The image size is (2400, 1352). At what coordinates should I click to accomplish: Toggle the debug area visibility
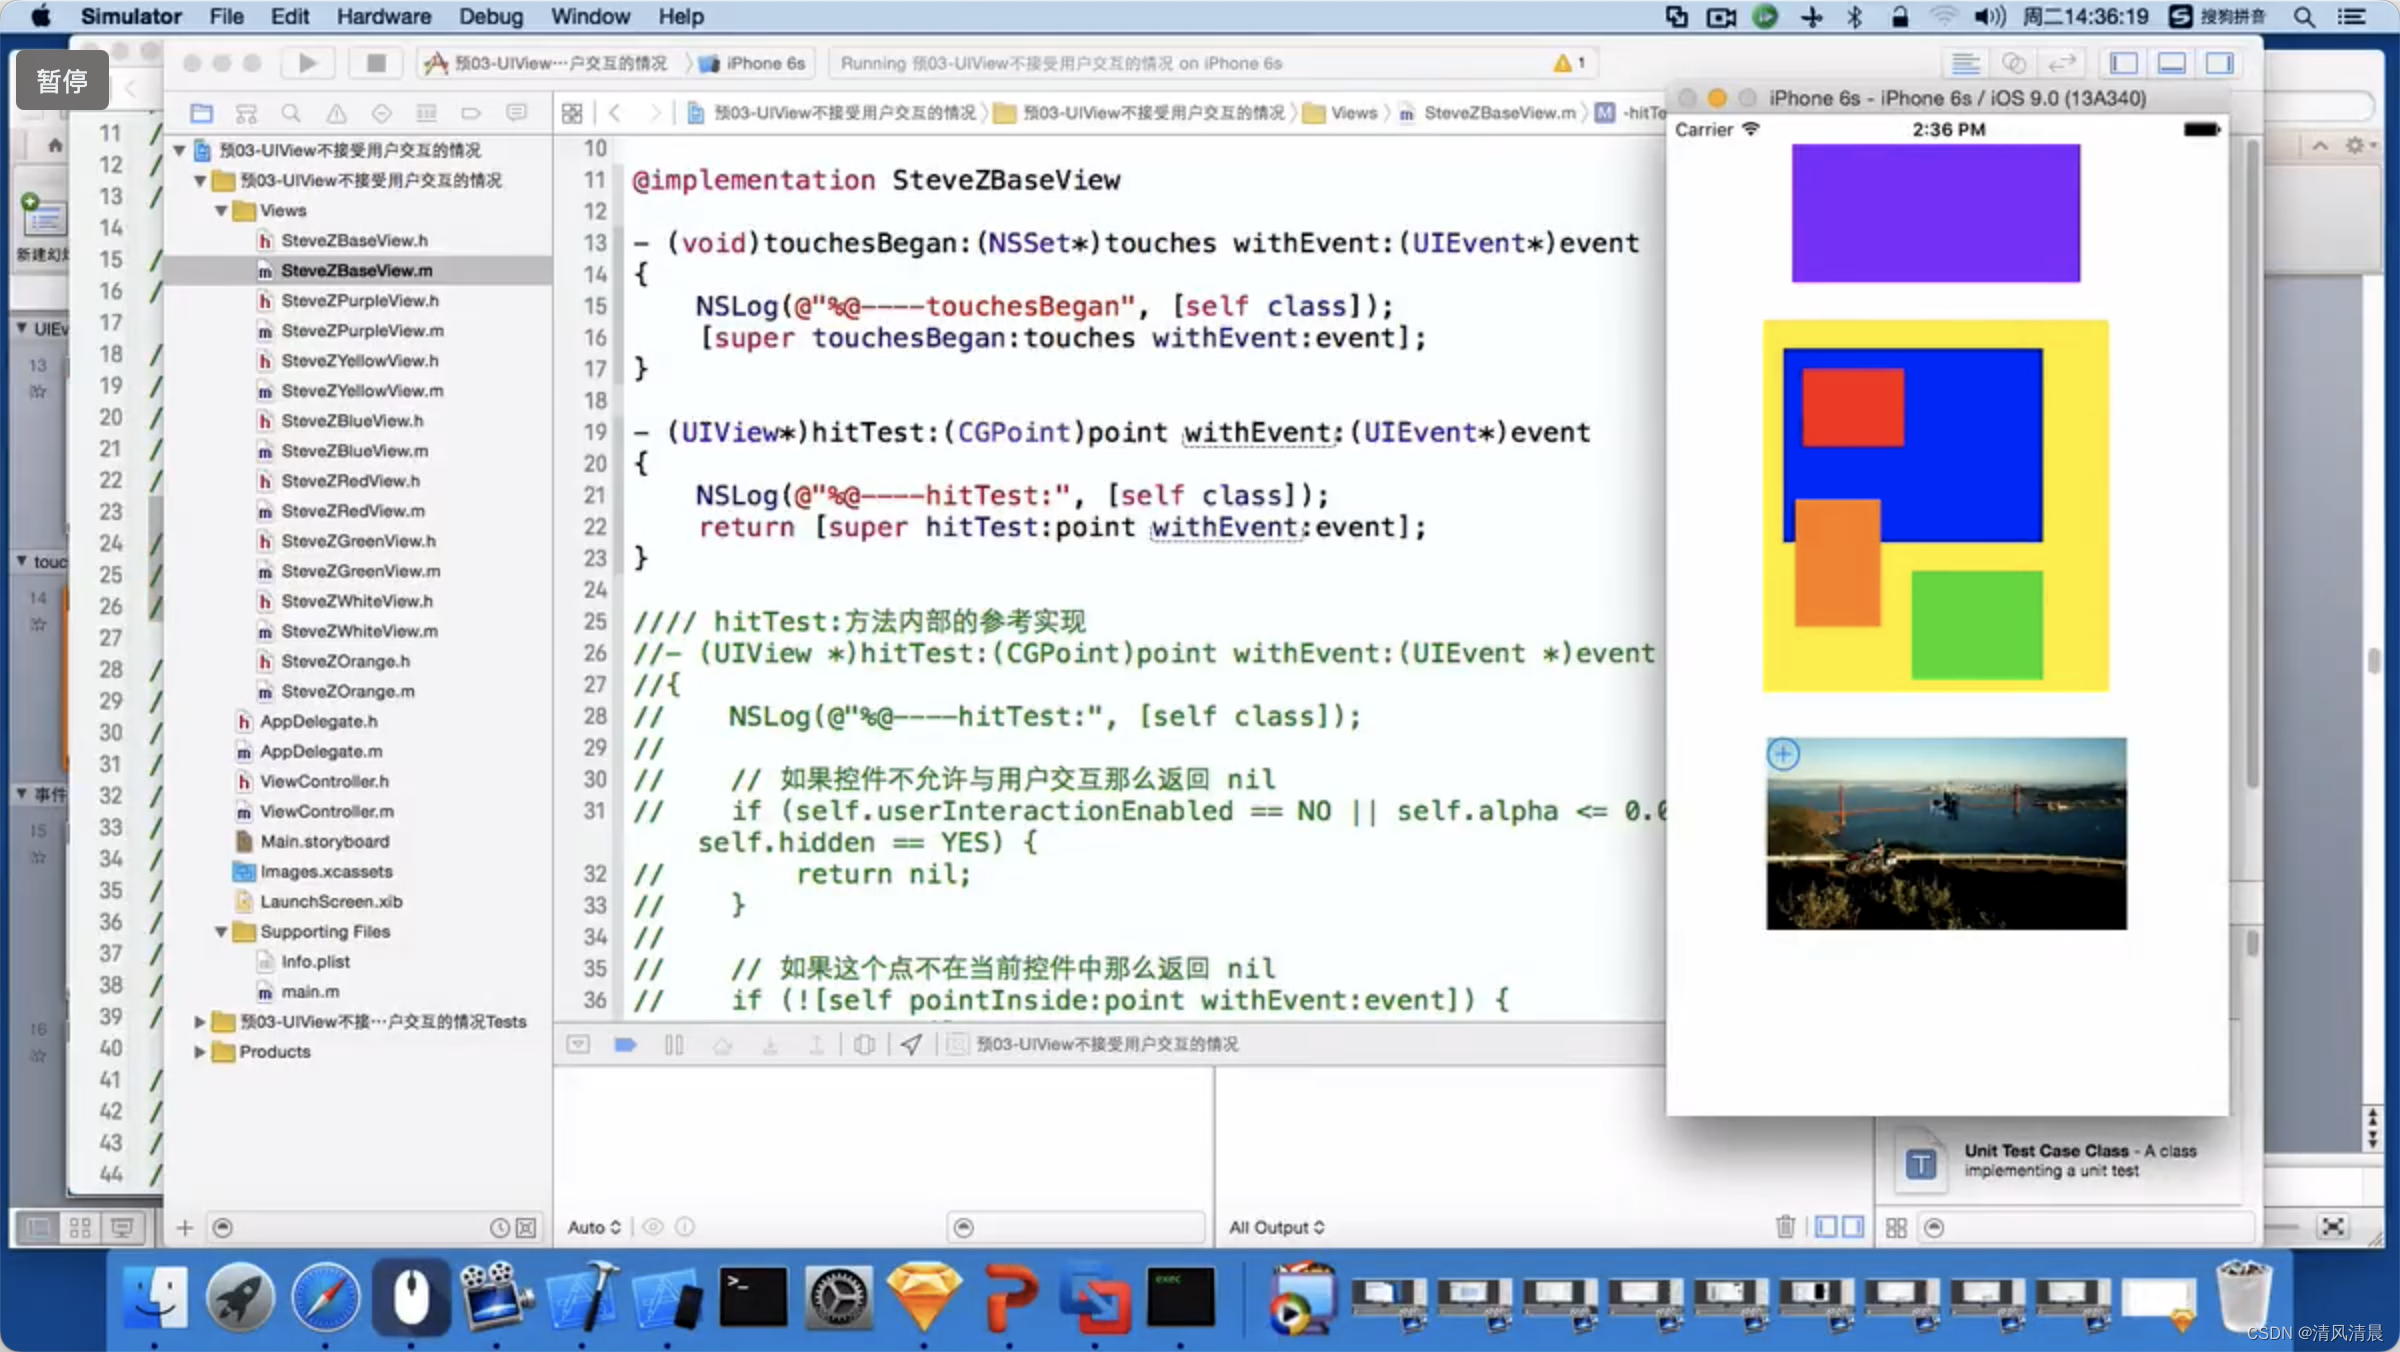click(2172, 63)
